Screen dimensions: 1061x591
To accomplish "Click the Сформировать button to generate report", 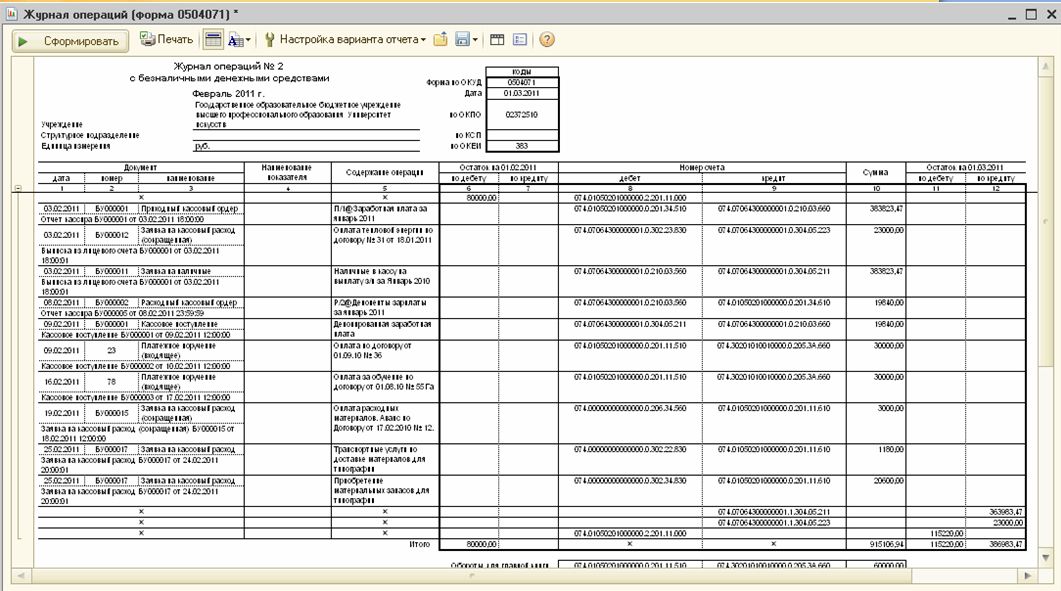I will 69,41.
